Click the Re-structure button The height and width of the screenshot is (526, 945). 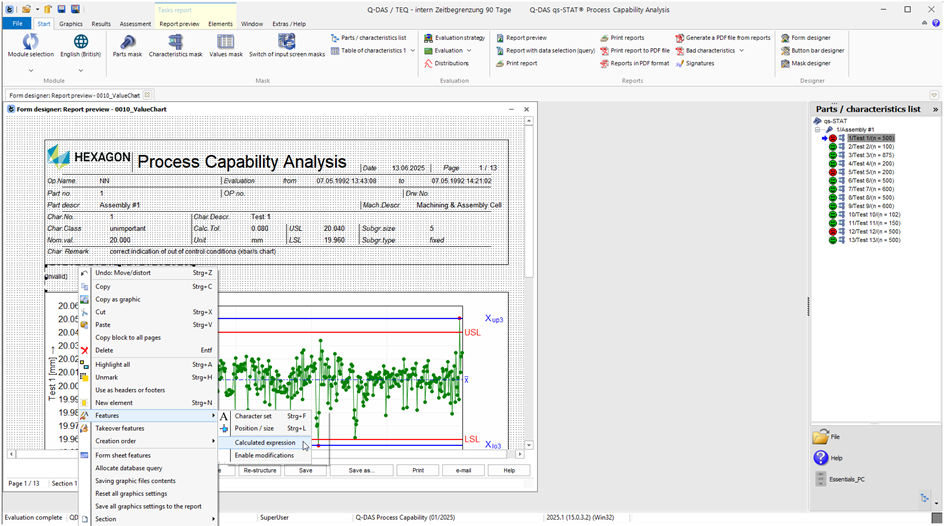pyautogui.click(x=260, y=471)
